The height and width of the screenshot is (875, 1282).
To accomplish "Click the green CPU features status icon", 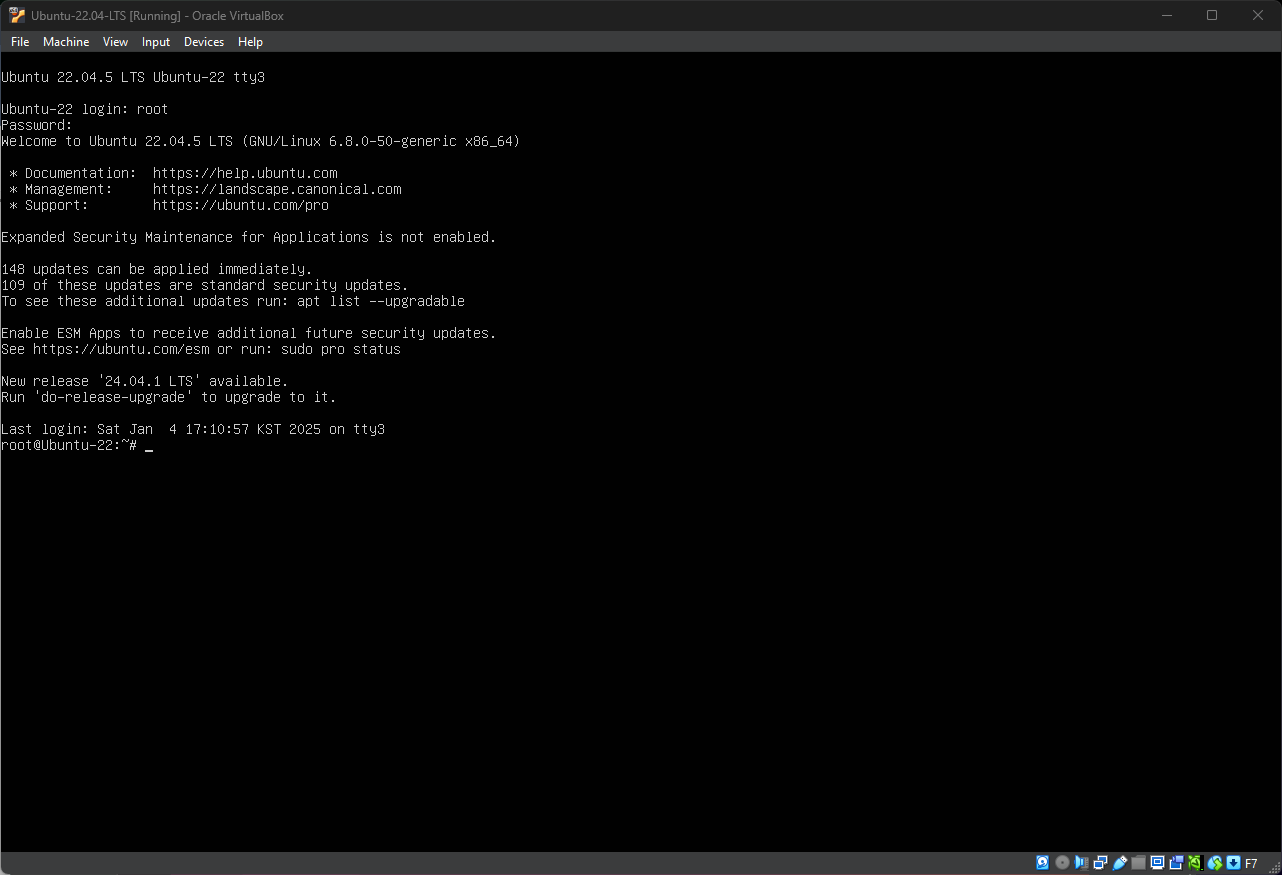I will pyautogui.click(x=1195, y=863).
